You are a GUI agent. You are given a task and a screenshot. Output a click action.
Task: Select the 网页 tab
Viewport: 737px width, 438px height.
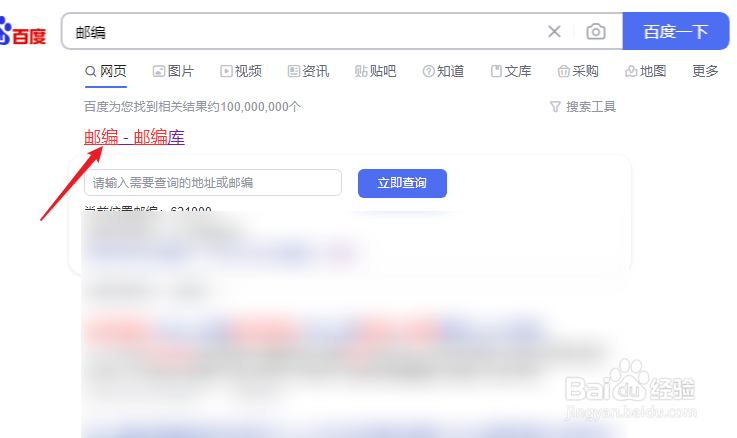[106, 71]
